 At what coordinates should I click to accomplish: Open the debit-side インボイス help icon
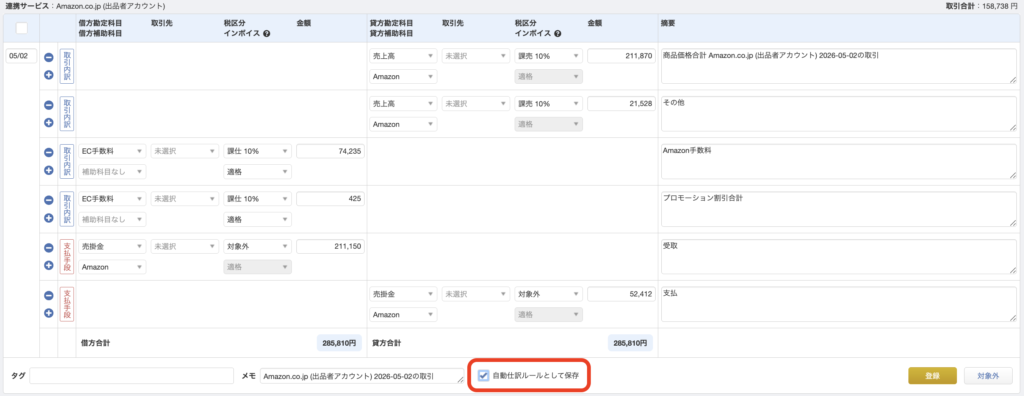267,33
